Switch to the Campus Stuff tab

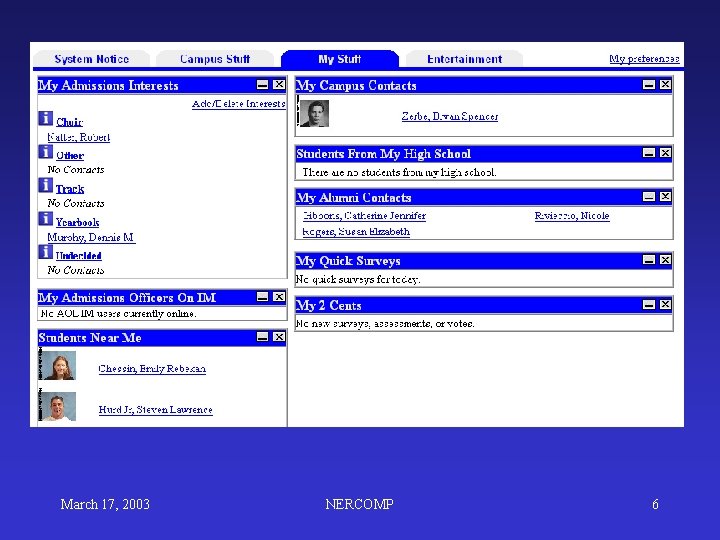[215, 59]
